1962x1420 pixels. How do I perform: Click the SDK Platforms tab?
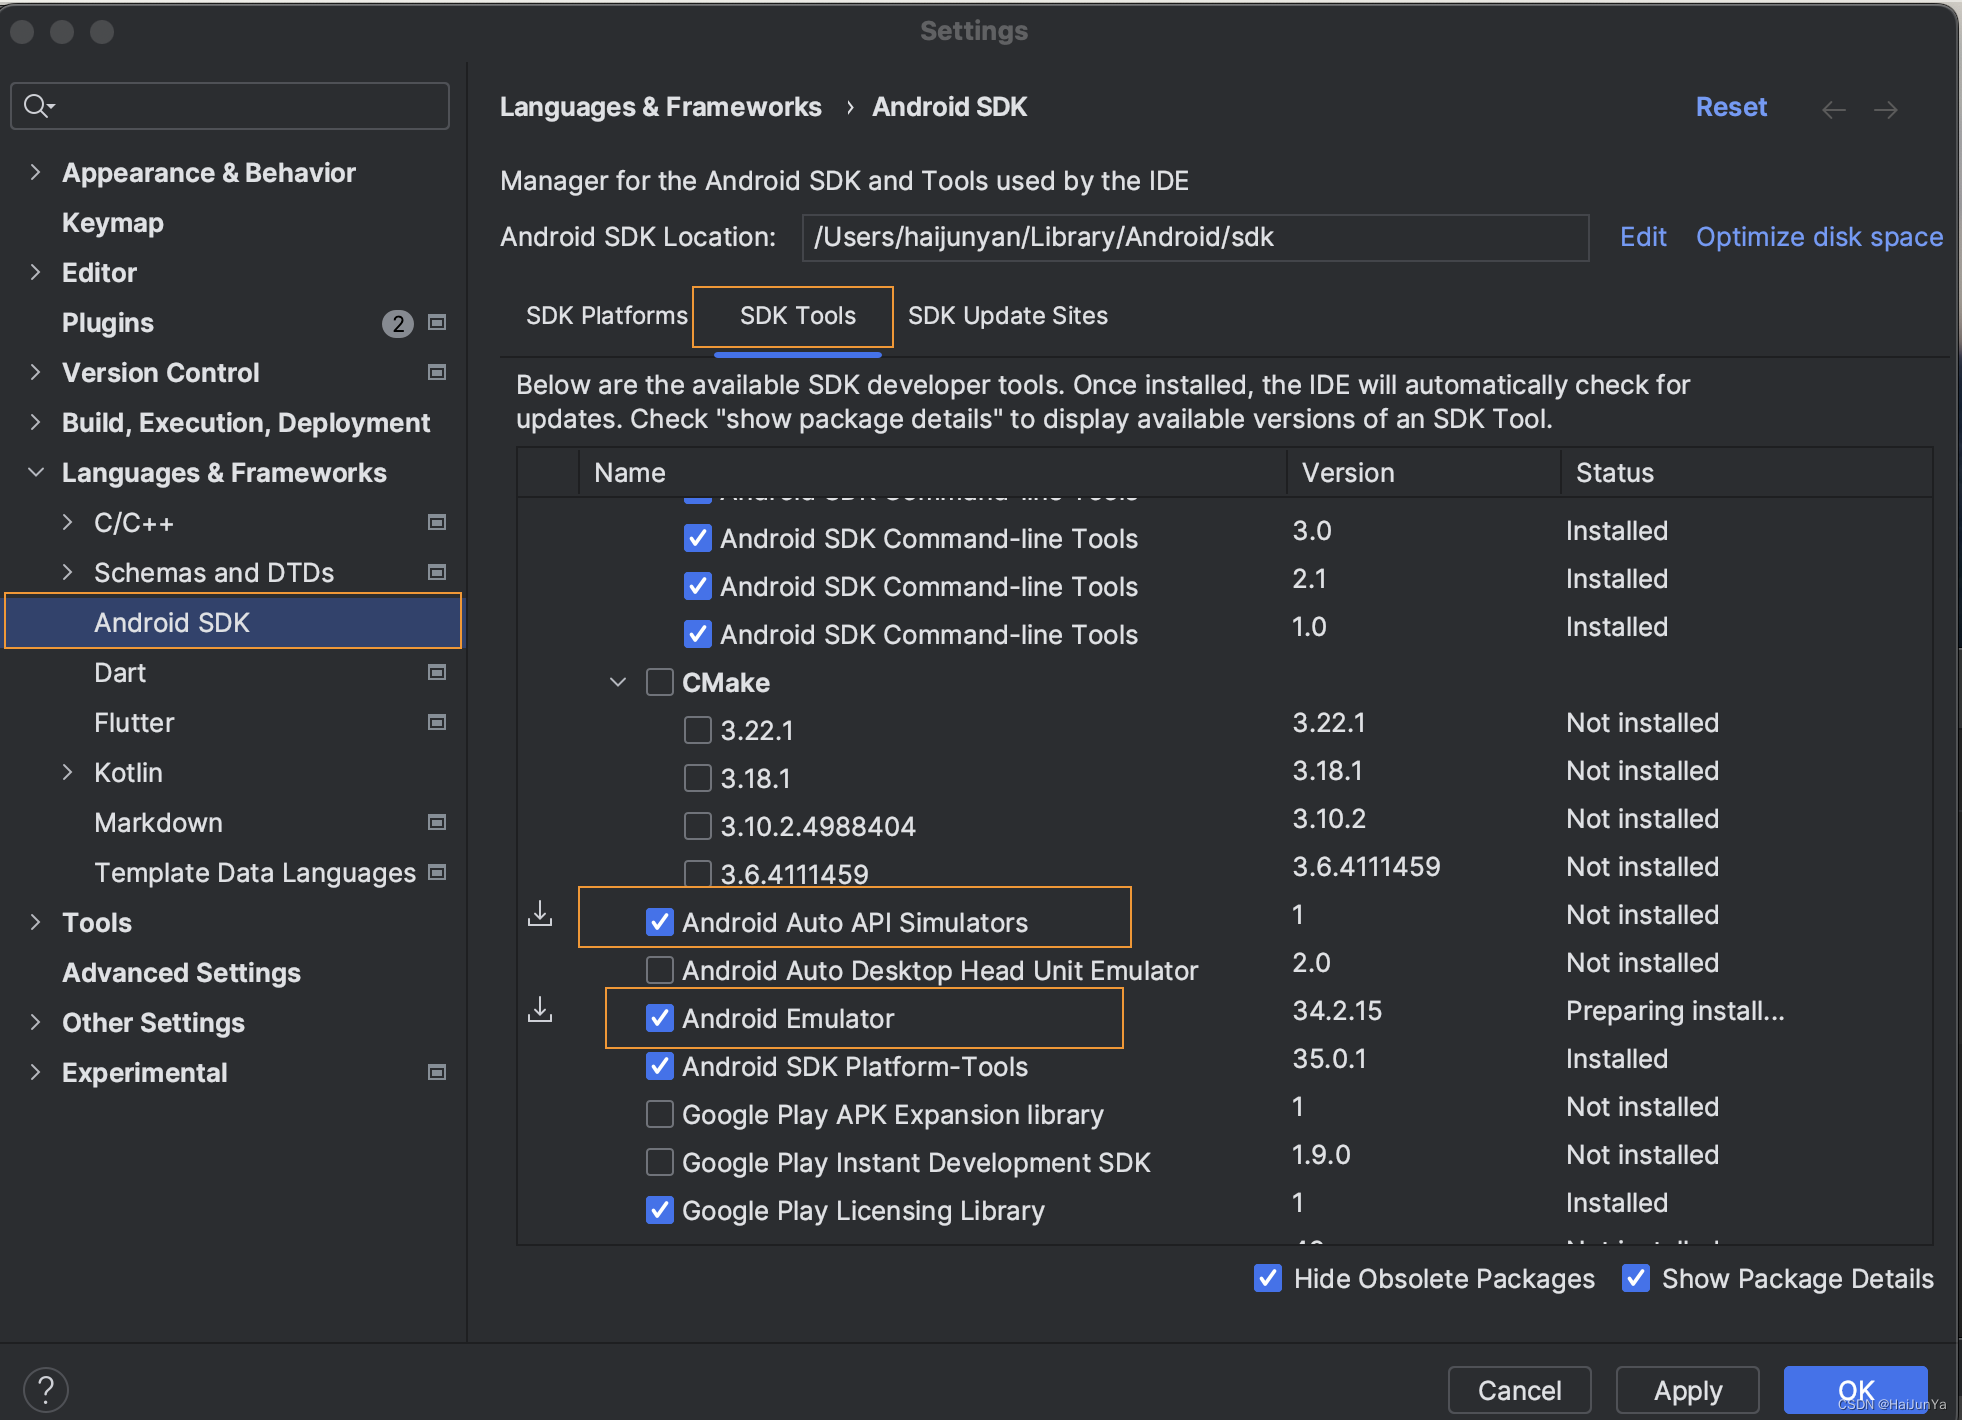tap(603, 315)
